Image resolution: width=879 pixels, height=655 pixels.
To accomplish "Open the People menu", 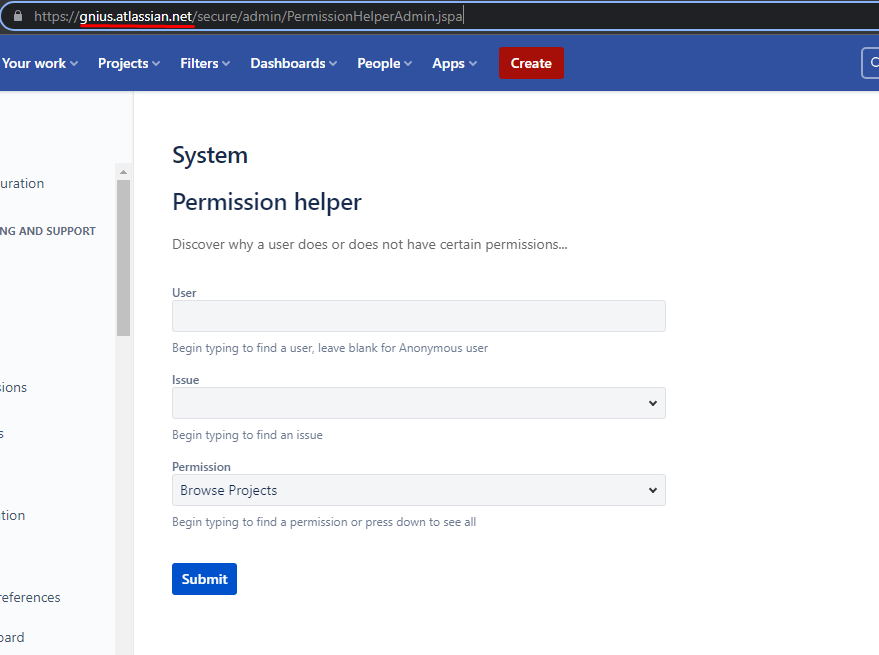I will tap(385, 63).
